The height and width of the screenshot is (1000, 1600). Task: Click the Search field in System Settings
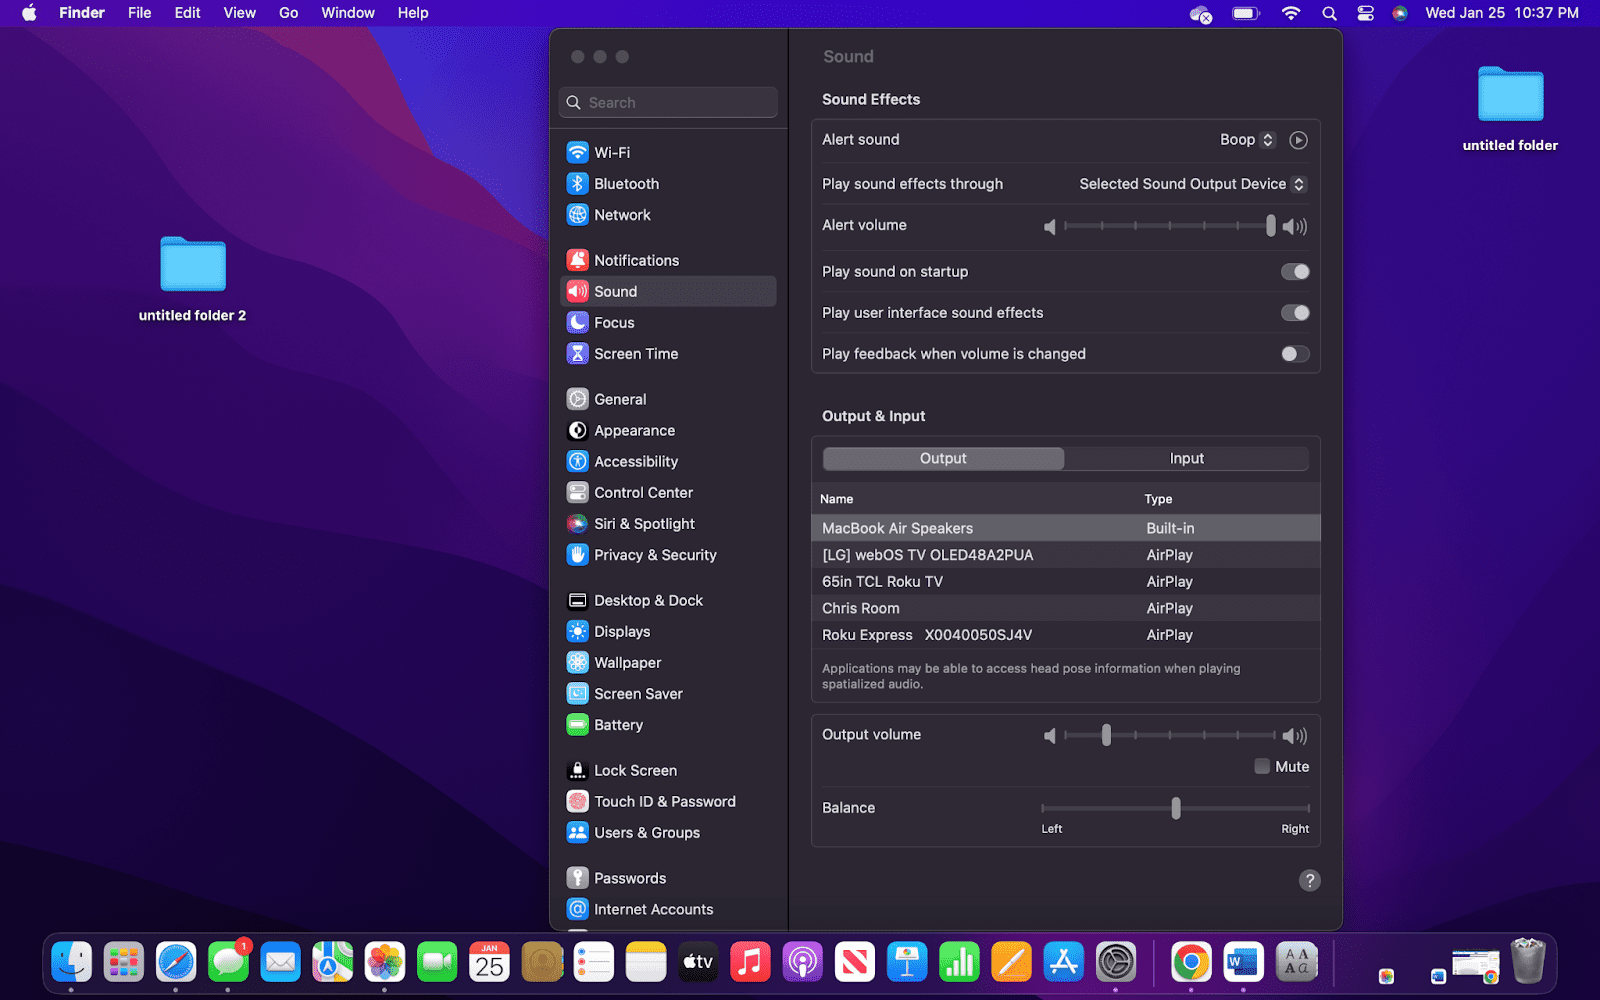(668, 102)
